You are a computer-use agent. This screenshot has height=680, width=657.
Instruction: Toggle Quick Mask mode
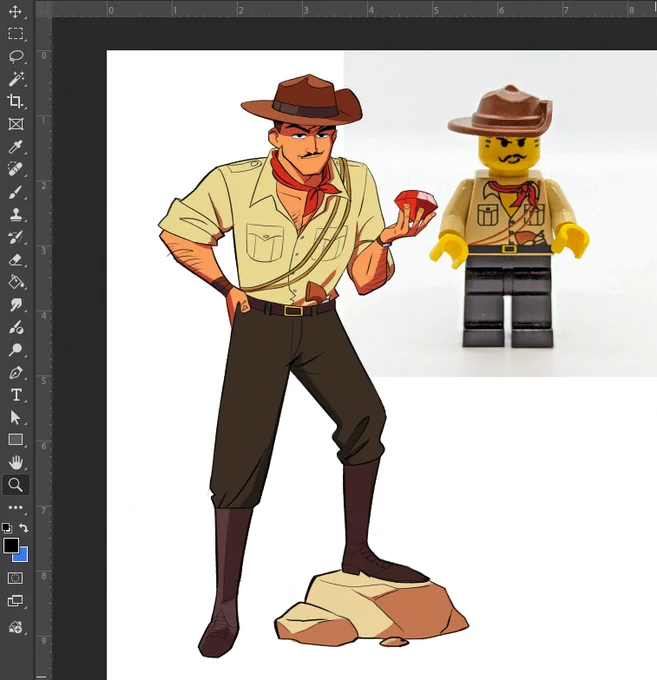point(16,578)
